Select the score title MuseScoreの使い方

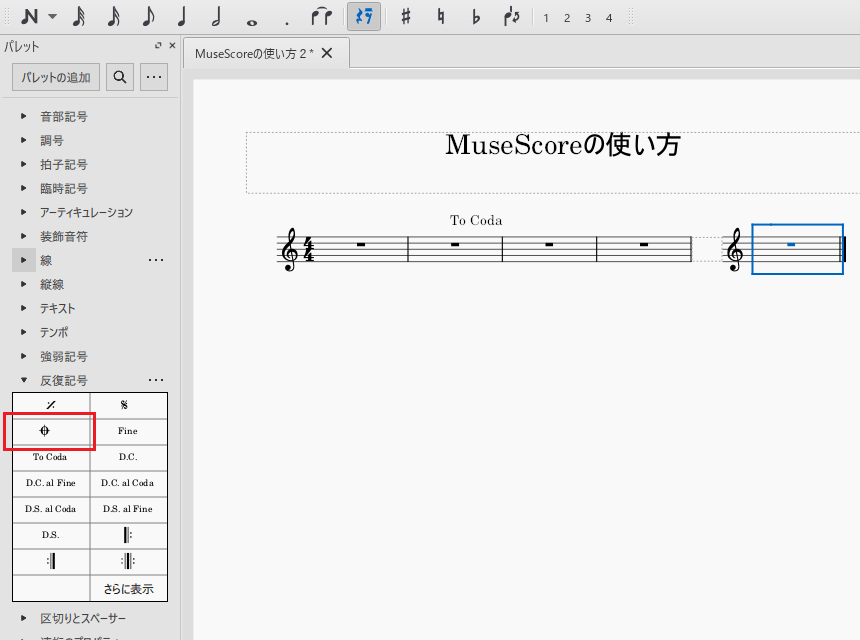point(563,145)
